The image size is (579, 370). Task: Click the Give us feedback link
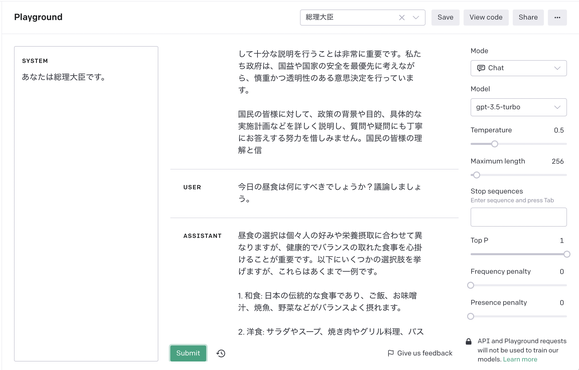click(x=420, y=353)
